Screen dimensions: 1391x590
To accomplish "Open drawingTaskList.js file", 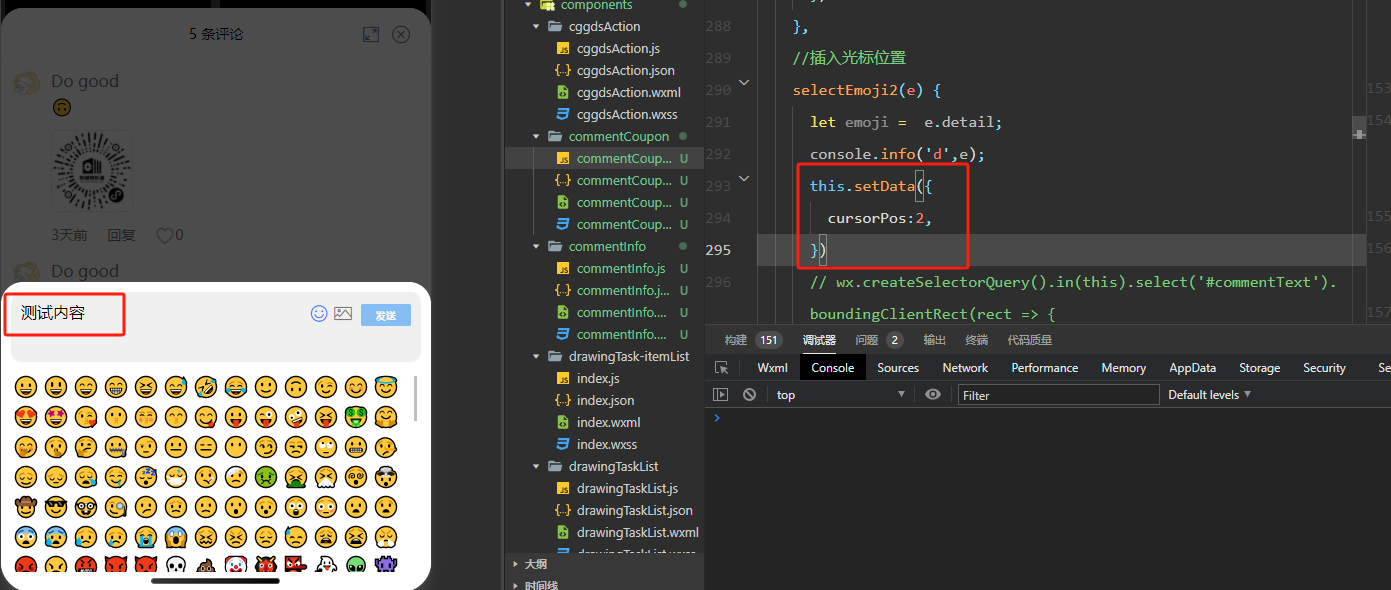I will [x=627, y=488].
